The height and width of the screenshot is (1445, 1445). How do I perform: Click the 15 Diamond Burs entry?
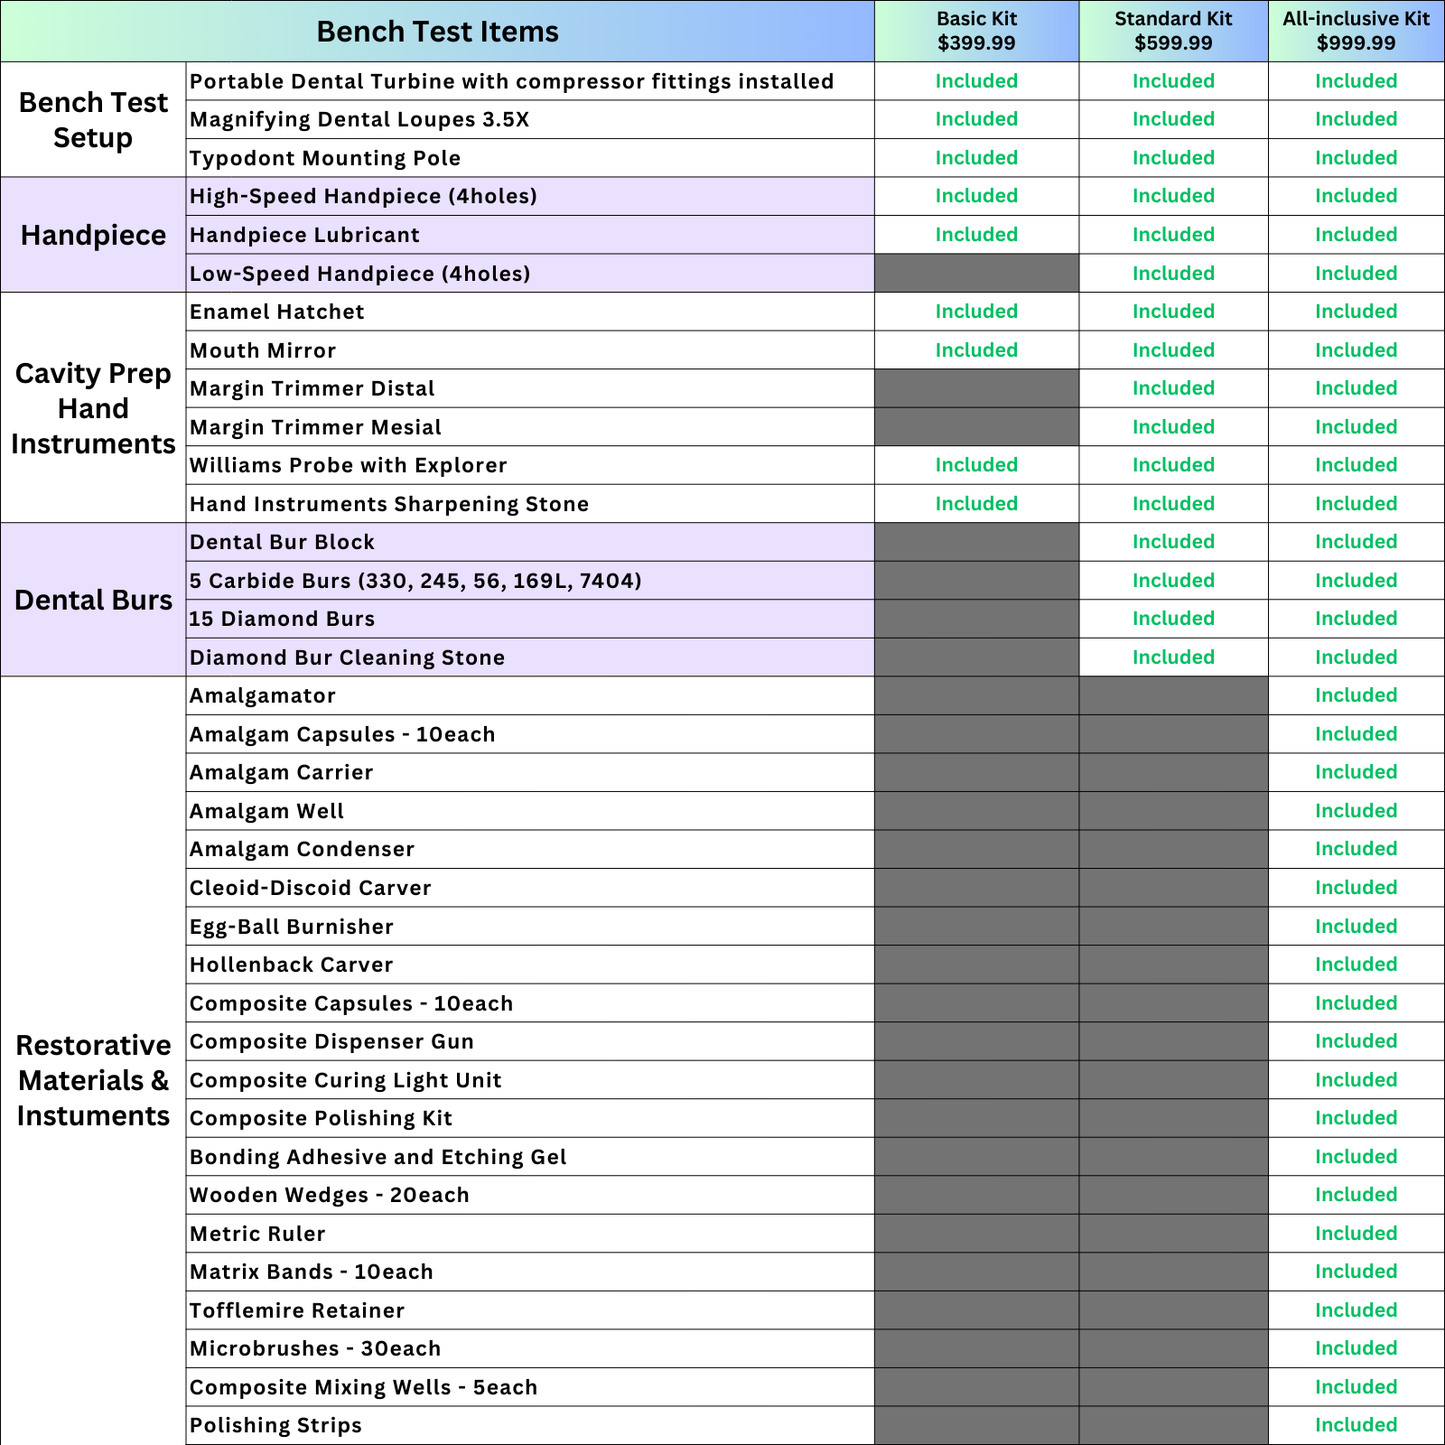283,618
